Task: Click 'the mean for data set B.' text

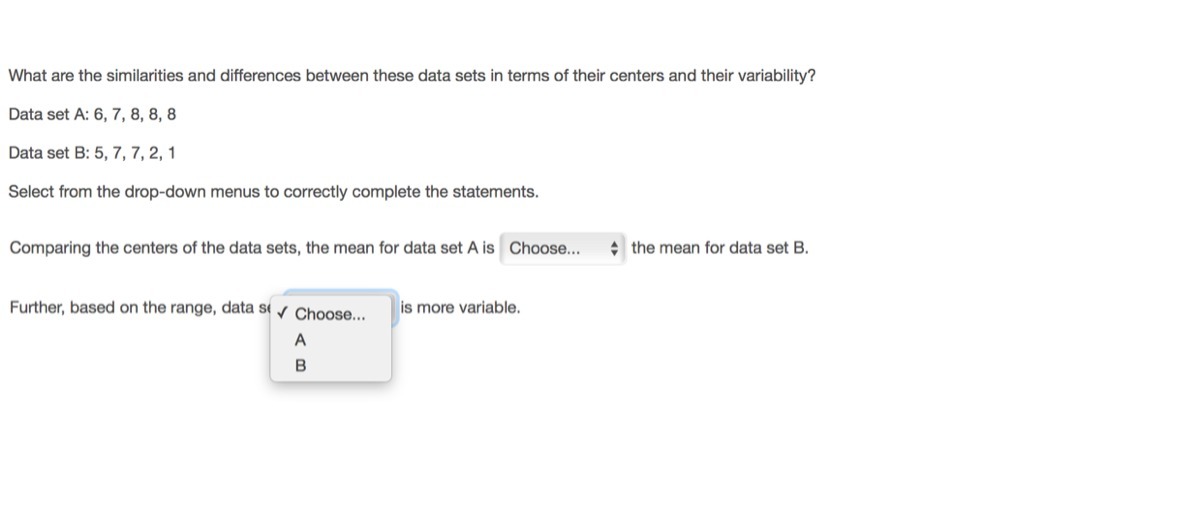Action: [719, 248]
